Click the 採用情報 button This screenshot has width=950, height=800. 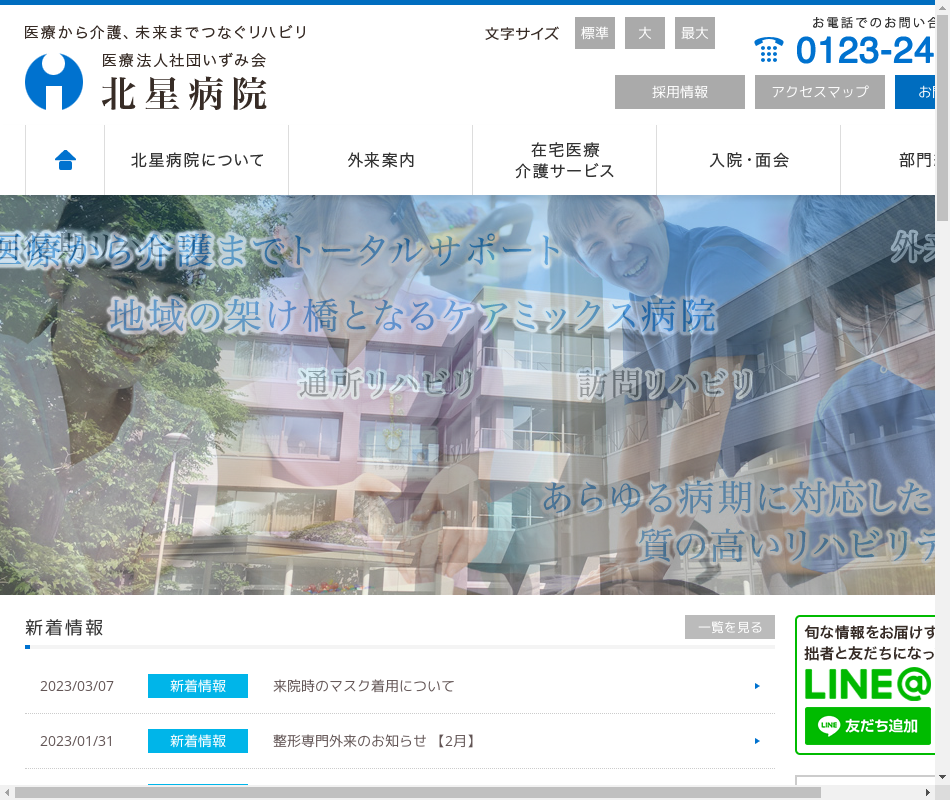680,92
